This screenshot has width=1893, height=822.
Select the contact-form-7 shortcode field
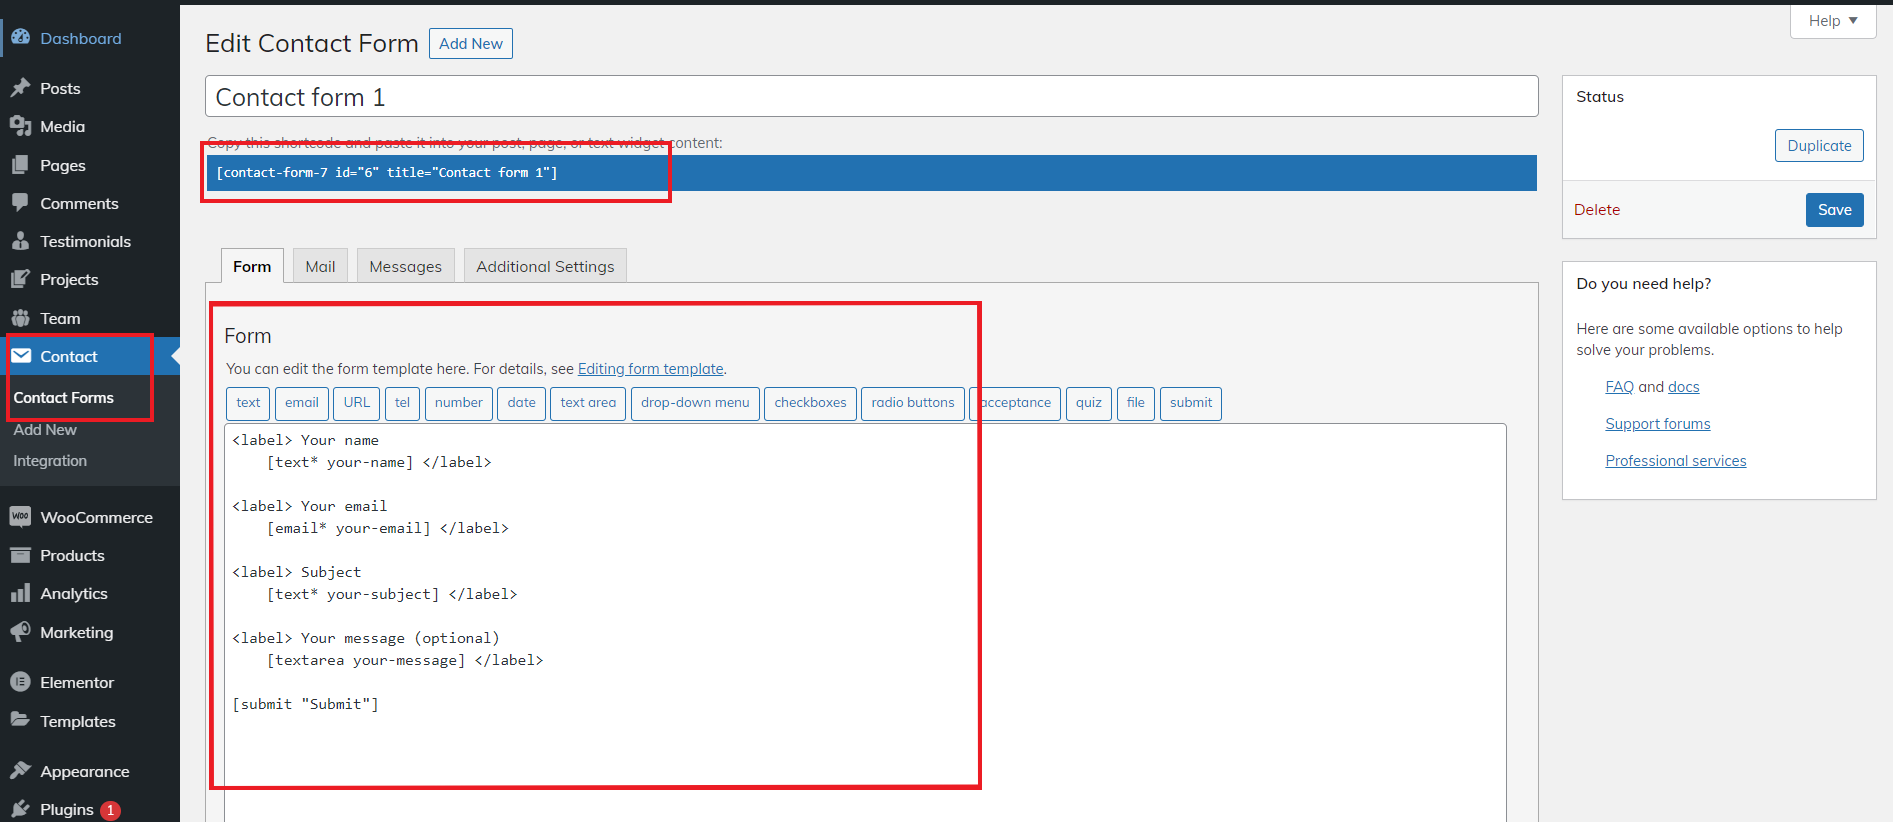pyautogui.click(x=871, y=173)
